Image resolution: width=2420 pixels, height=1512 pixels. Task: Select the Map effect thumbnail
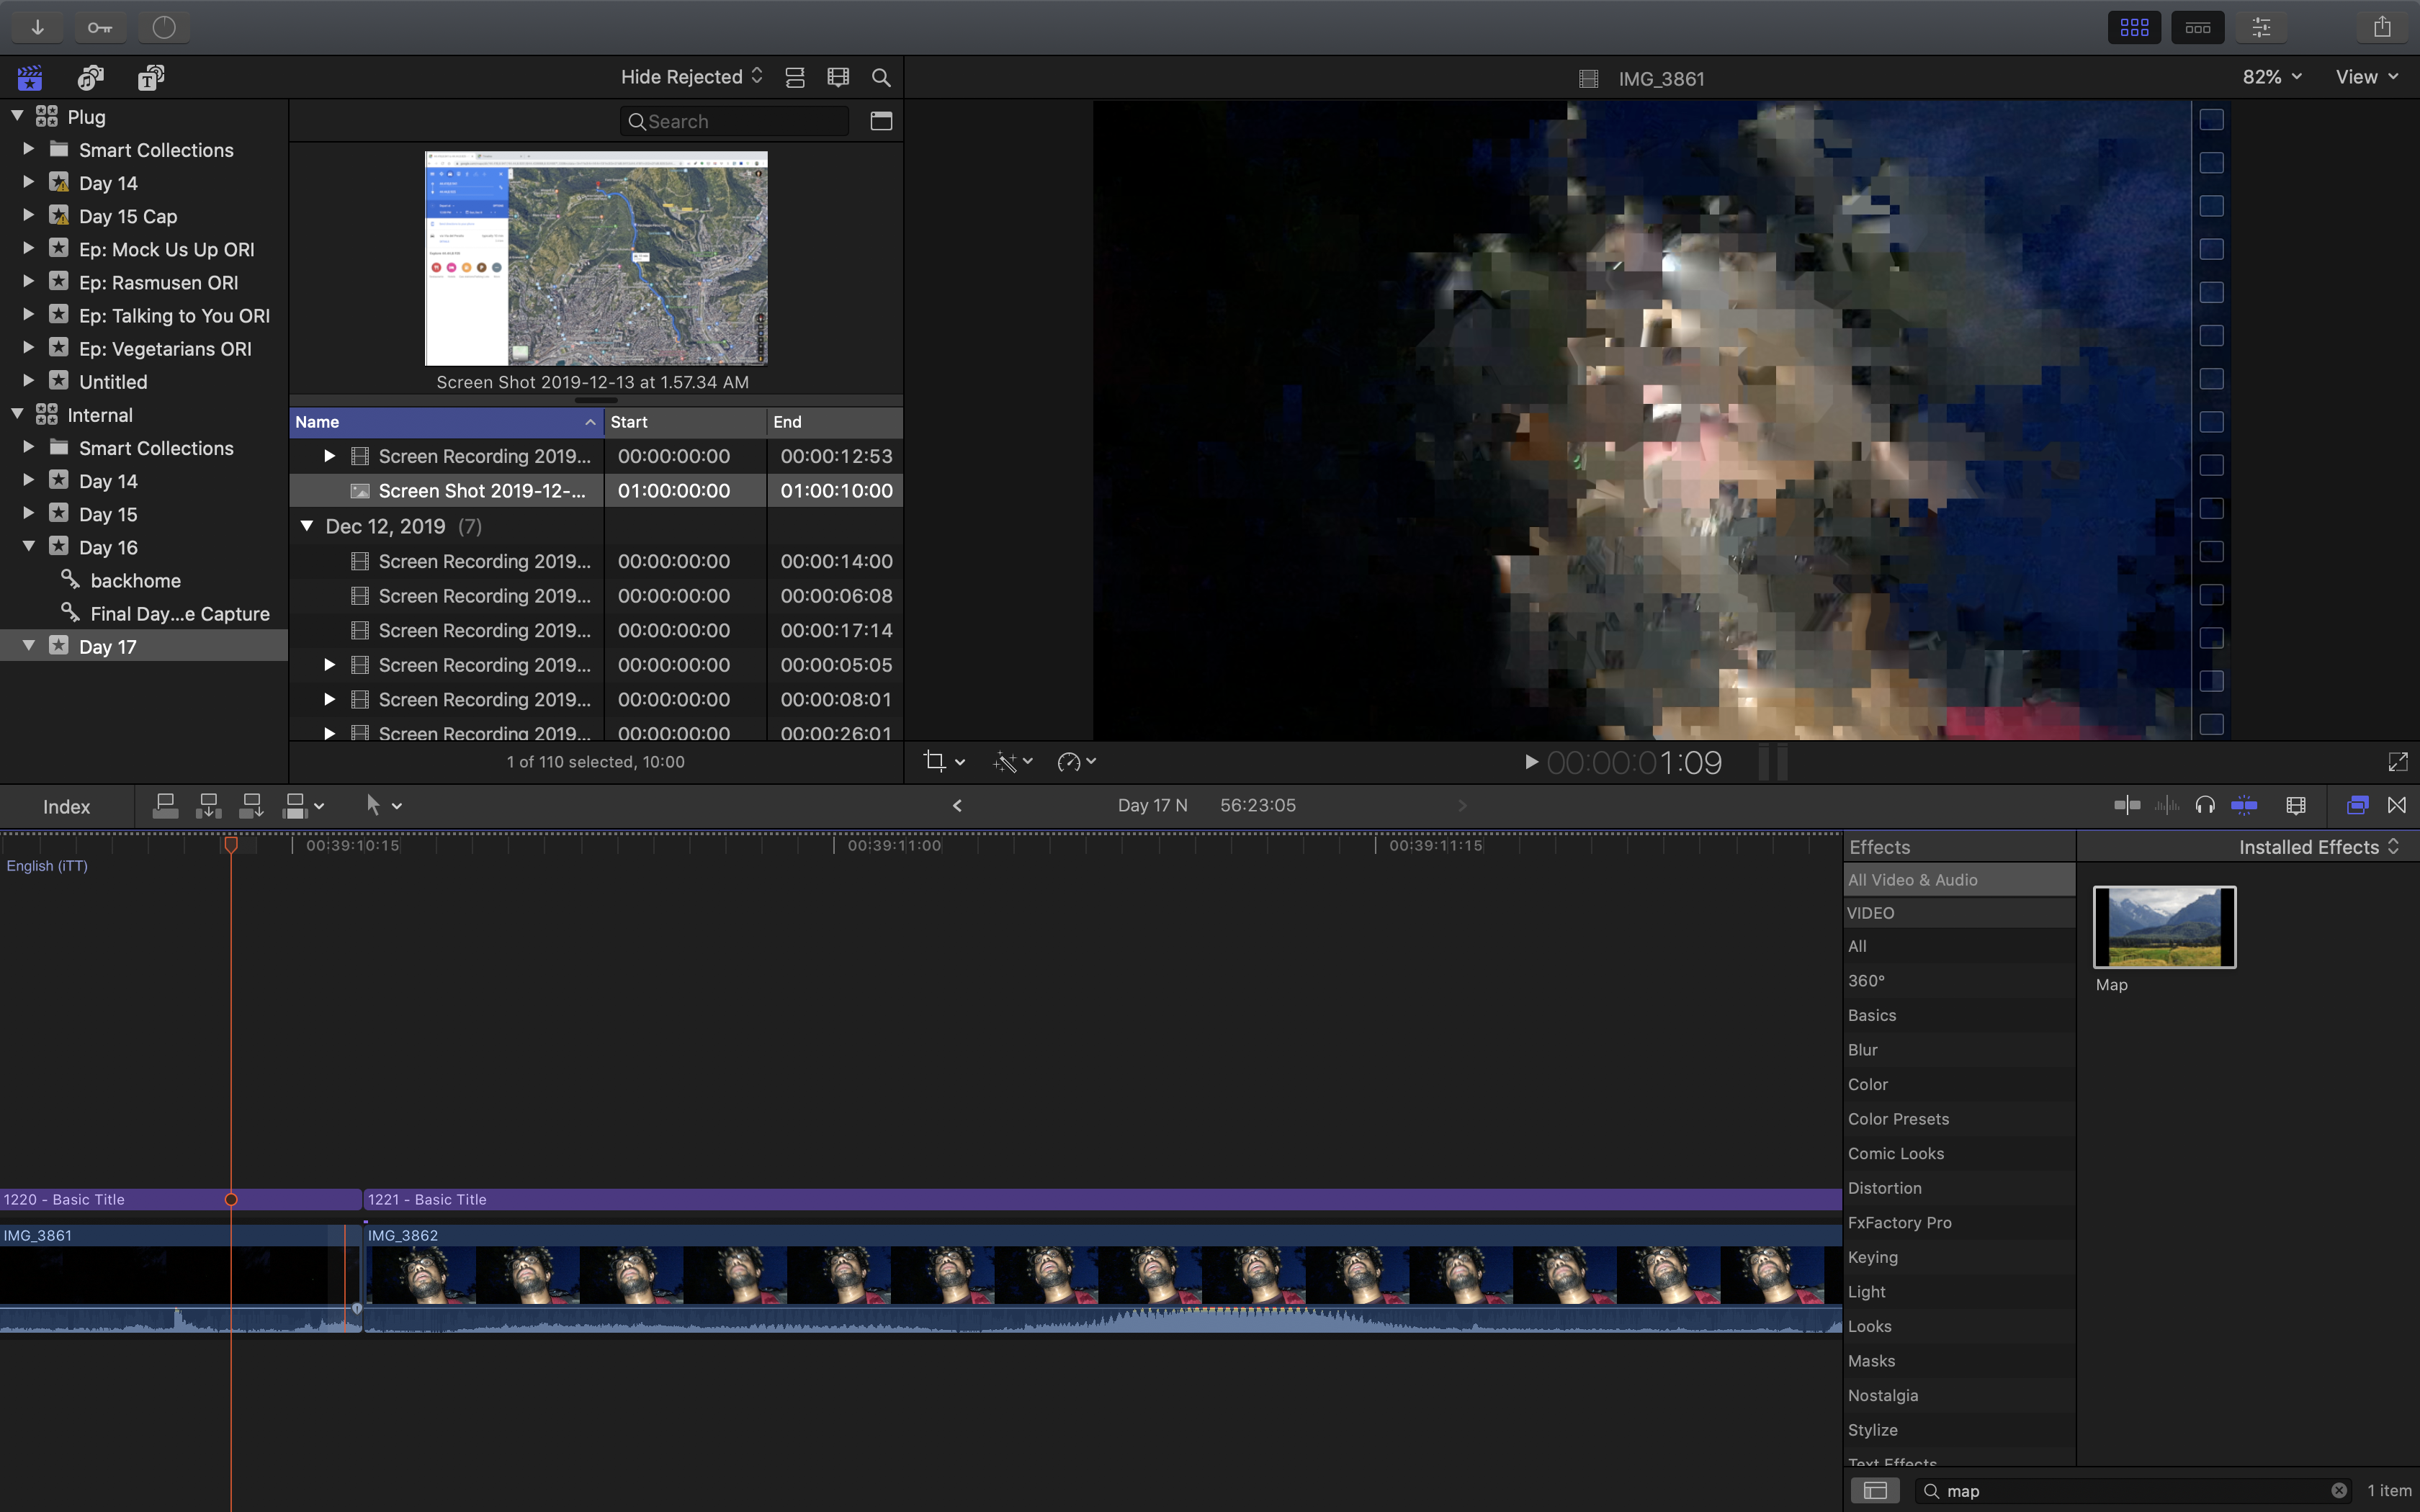coord(2164,927)
